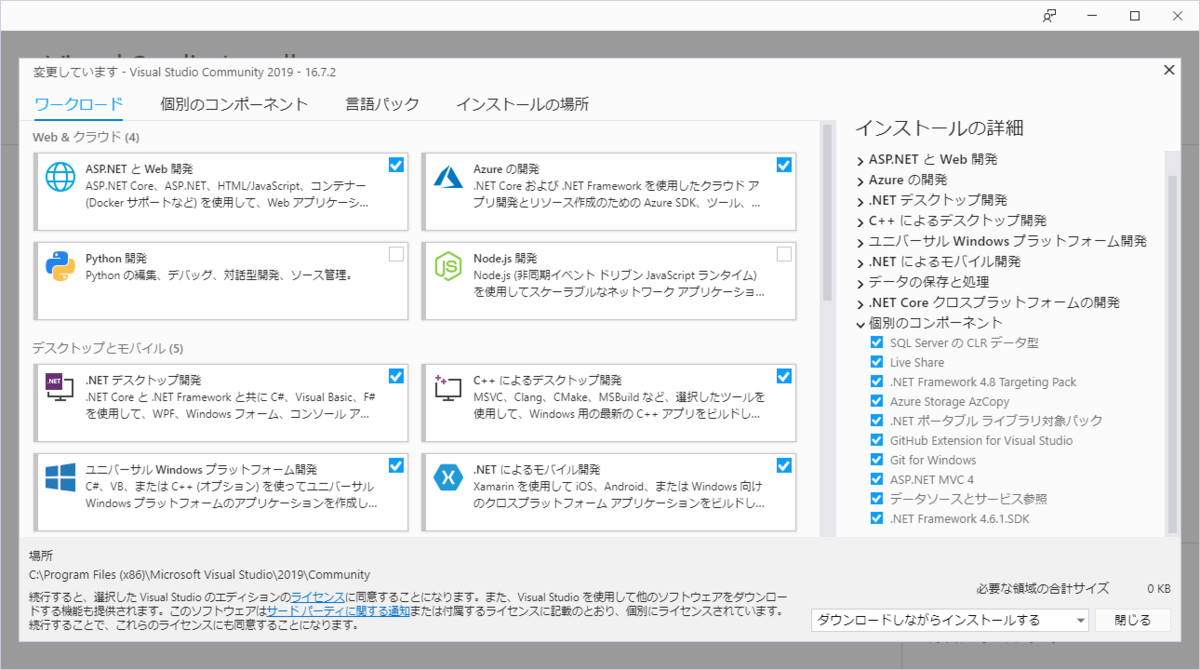The height and width of the screenshot is (670, 1200).
Task: Uncheck .NET Framework 4.8 Targeting Pack
Action: (x=877, y=382)
